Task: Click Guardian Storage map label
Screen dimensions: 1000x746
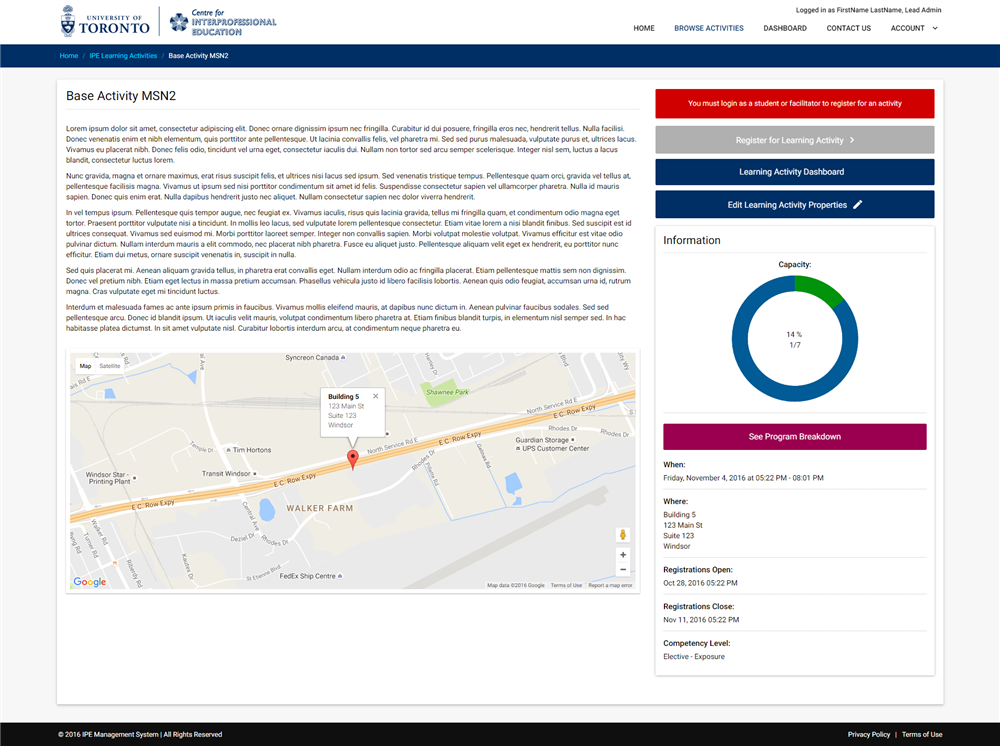Action: 545,440
